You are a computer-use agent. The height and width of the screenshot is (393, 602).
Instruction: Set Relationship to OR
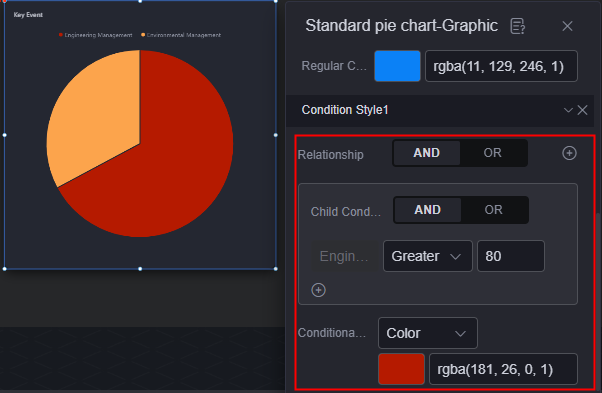[x=493, y=153]
